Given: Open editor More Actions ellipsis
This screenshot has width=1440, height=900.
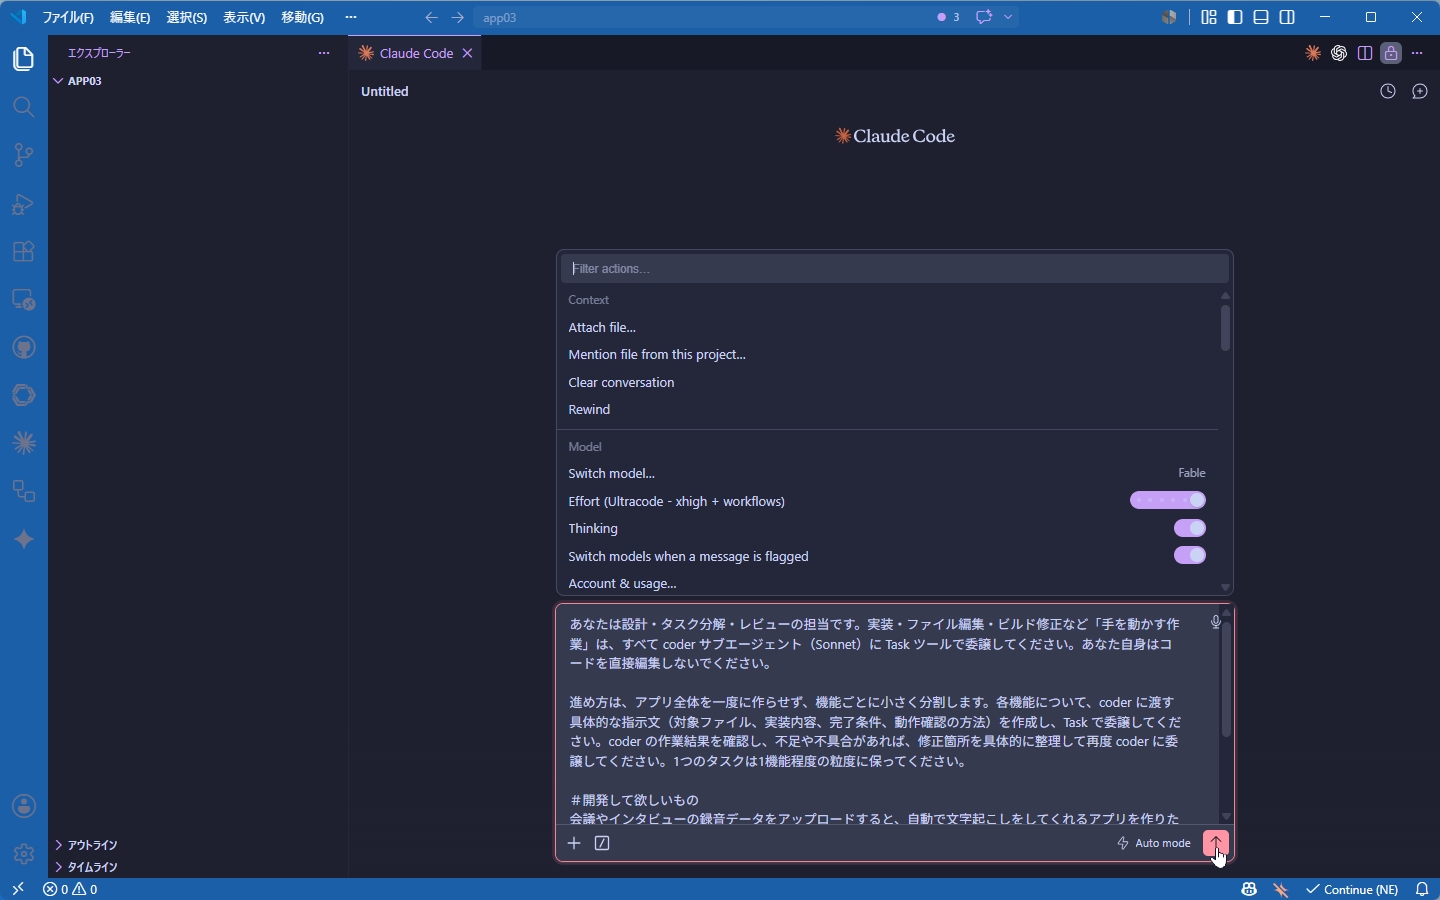Looking at the screenshot, I should [x=1417, y=53].
